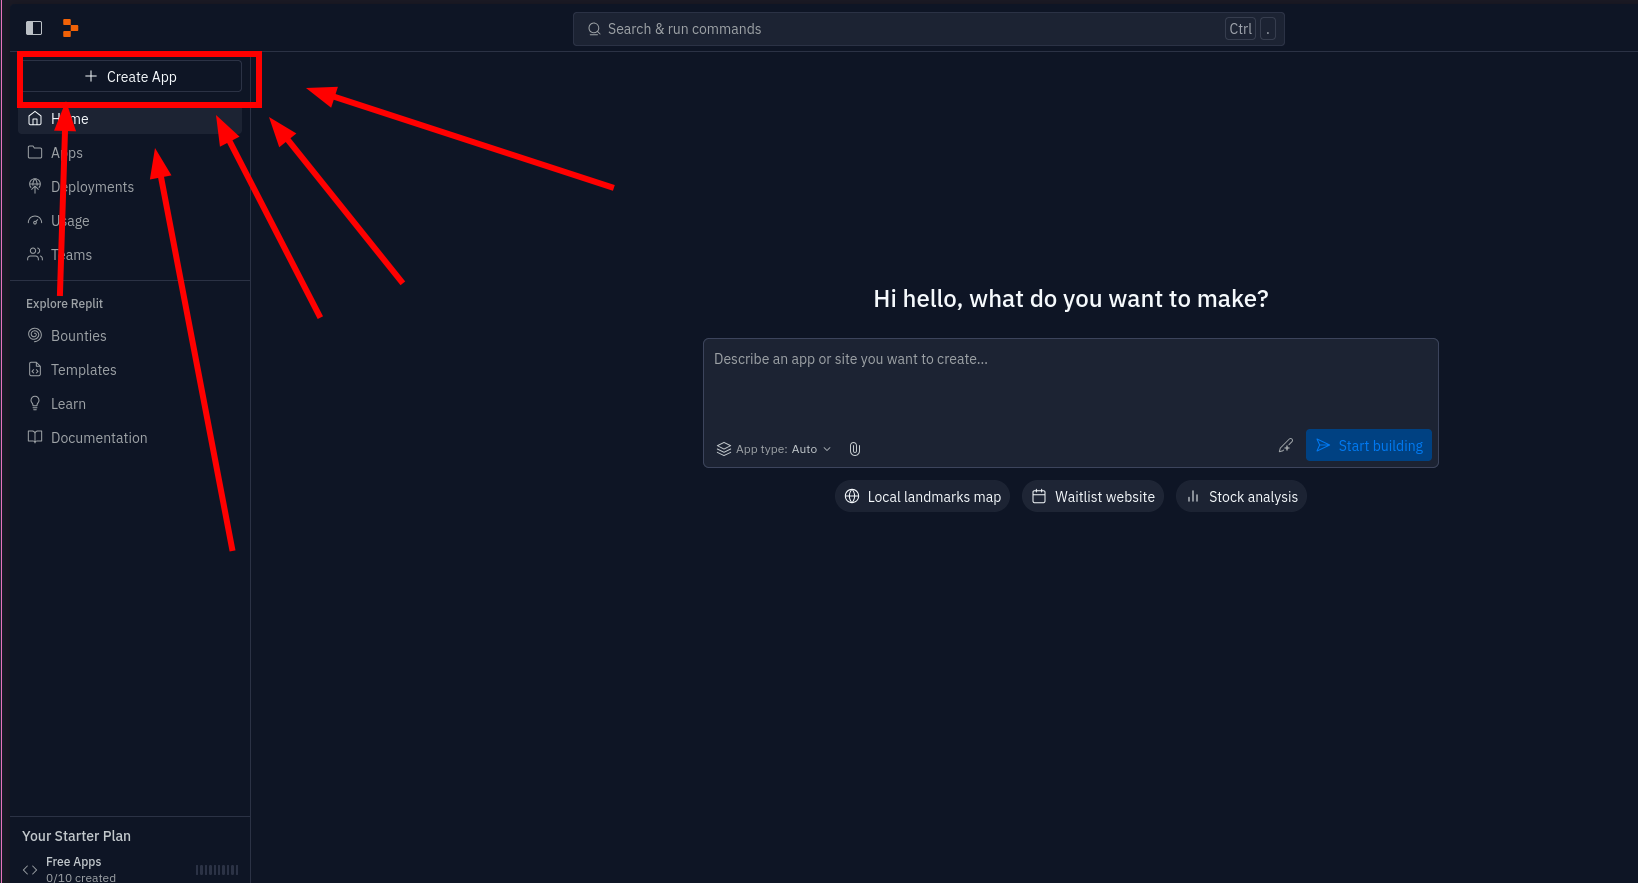Click the Templates file icon
The height and width of the screenshot is (883, 1638).
(x=35, y=369)
